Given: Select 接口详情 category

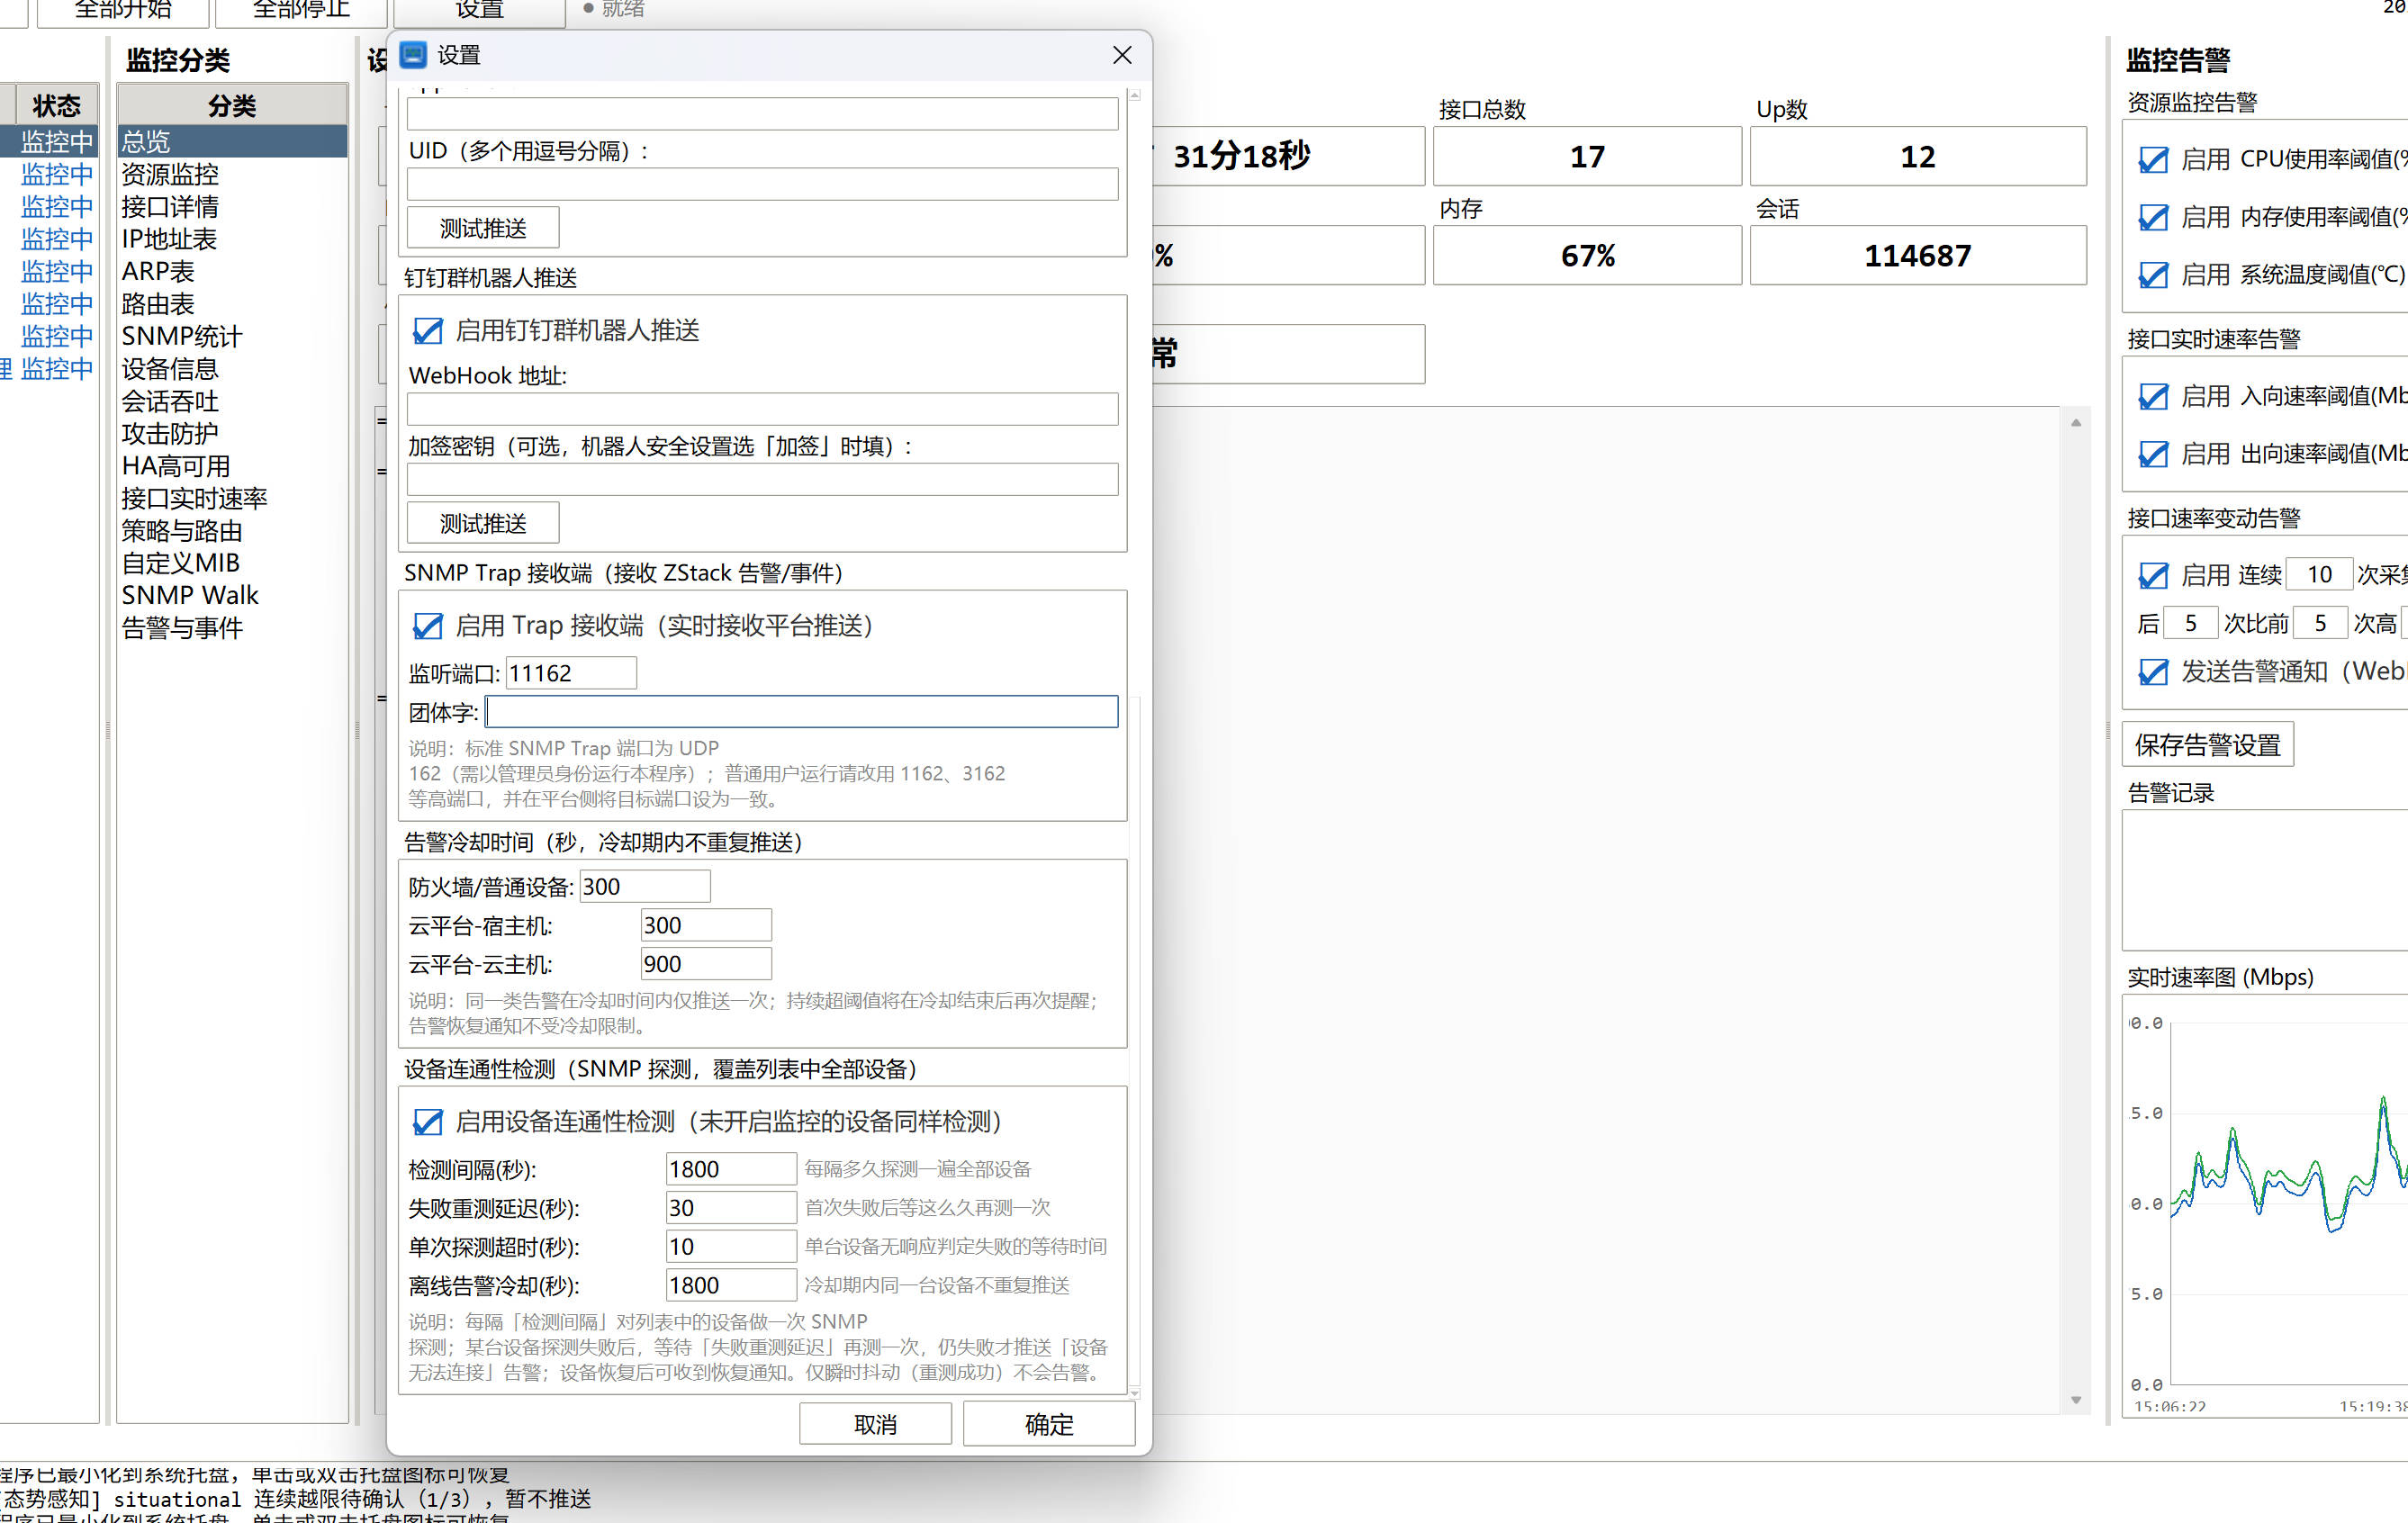Looking at the screenshot, I should (x=232, y=206).
